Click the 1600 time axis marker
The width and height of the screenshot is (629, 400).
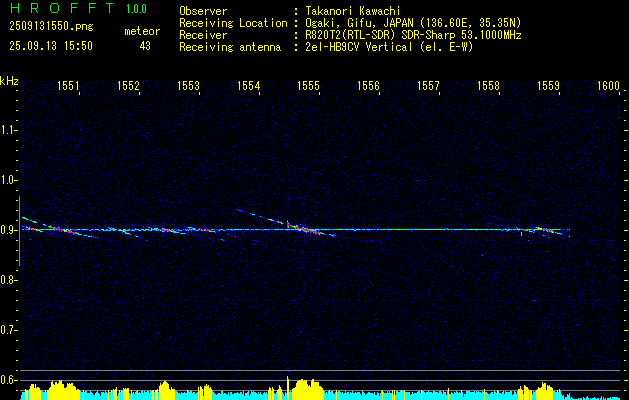click(x=609, y=86)
